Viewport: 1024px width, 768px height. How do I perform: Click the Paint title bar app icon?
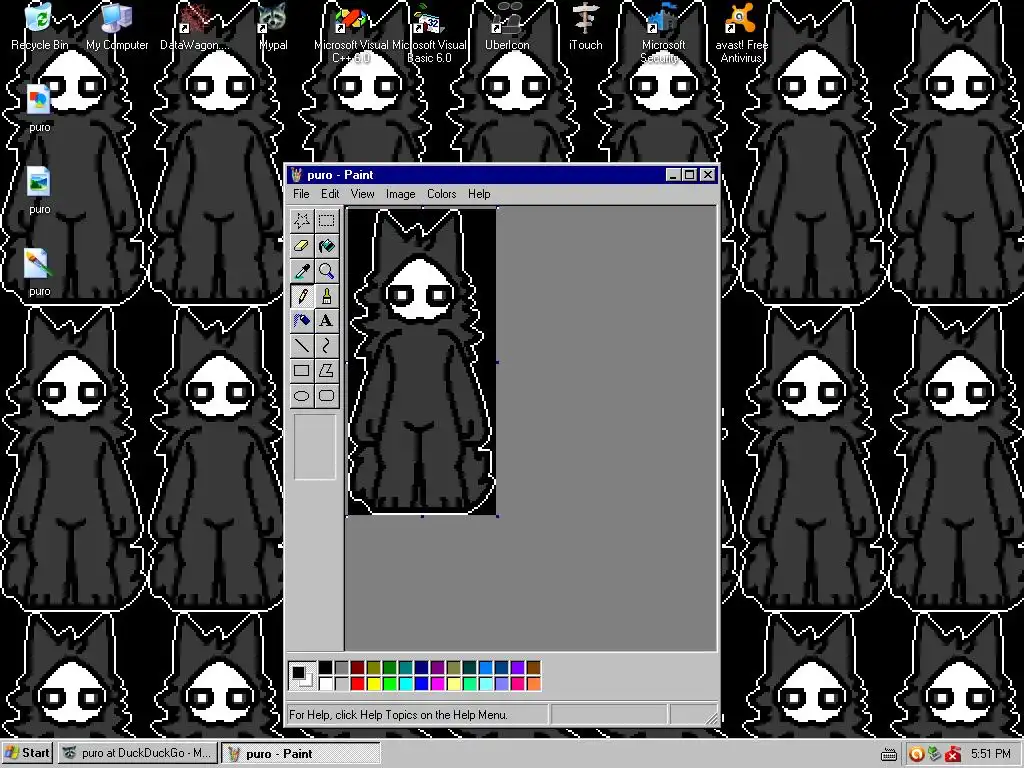point(297,174)
